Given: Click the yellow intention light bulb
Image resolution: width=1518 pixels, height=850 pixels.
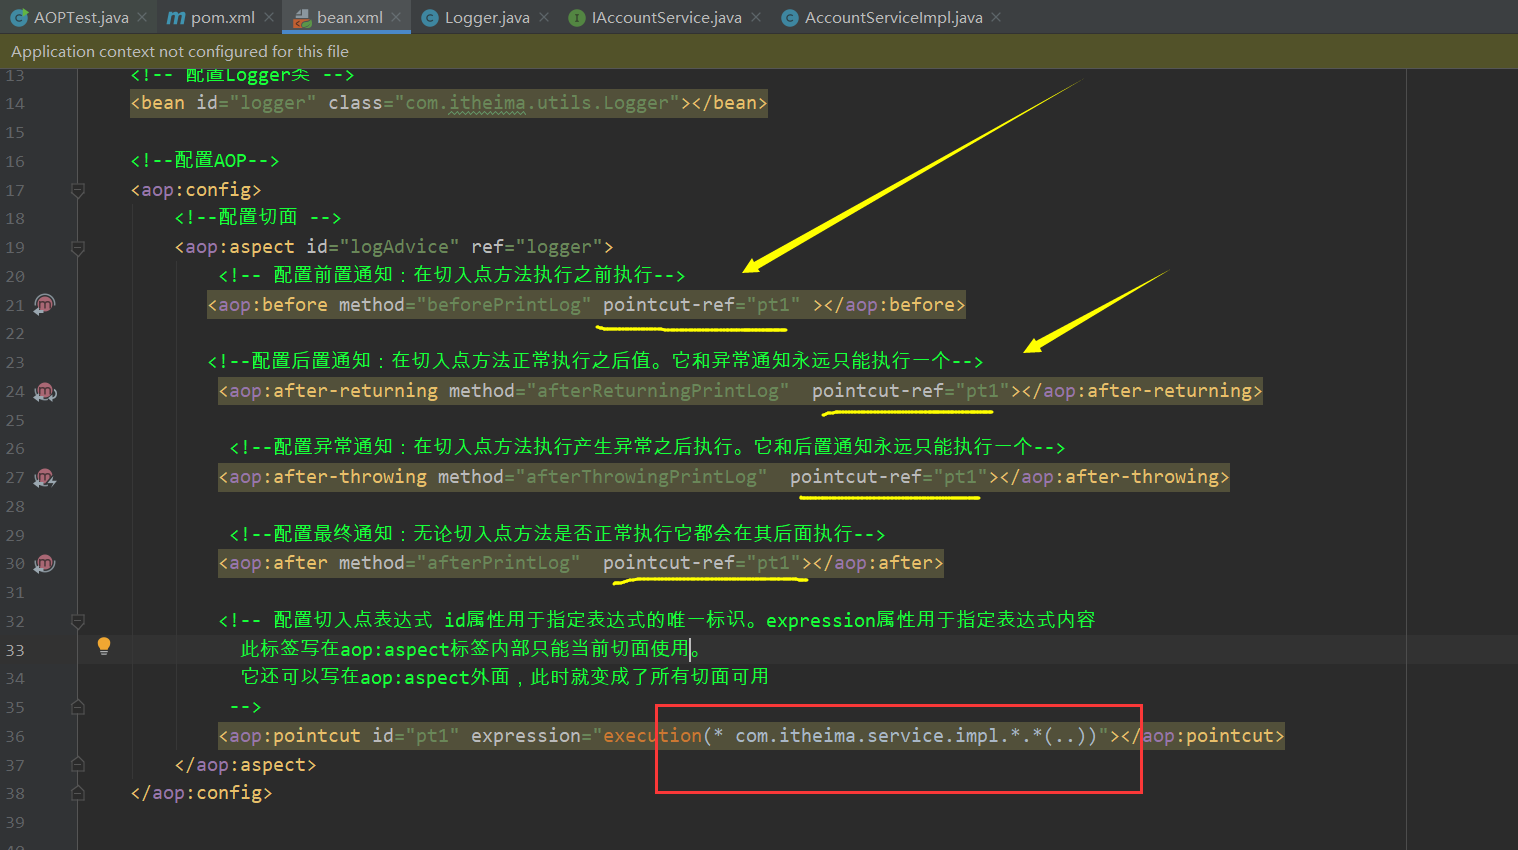Looking at the screenshot, I should tap(104, 646).
